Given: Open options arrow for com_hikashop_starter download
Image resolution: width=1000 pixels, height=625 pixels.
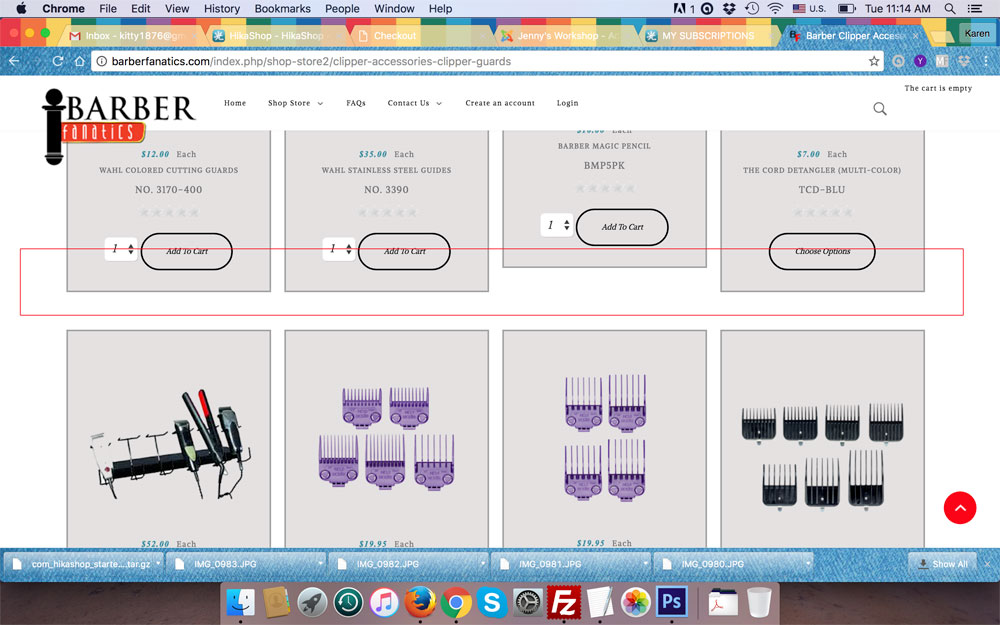Looking at the screenshot, I should click(158, 564).
